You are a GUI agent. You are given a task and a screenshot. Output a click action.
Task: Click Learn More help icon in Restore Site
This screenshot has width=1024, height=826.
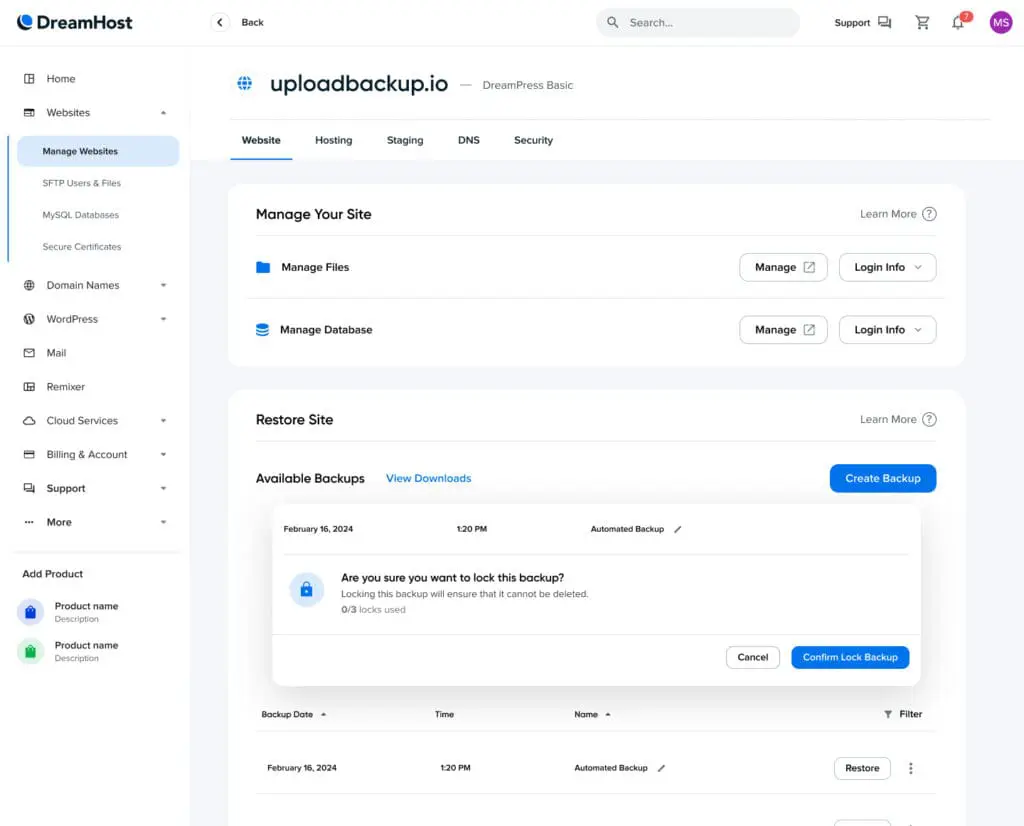929,419
